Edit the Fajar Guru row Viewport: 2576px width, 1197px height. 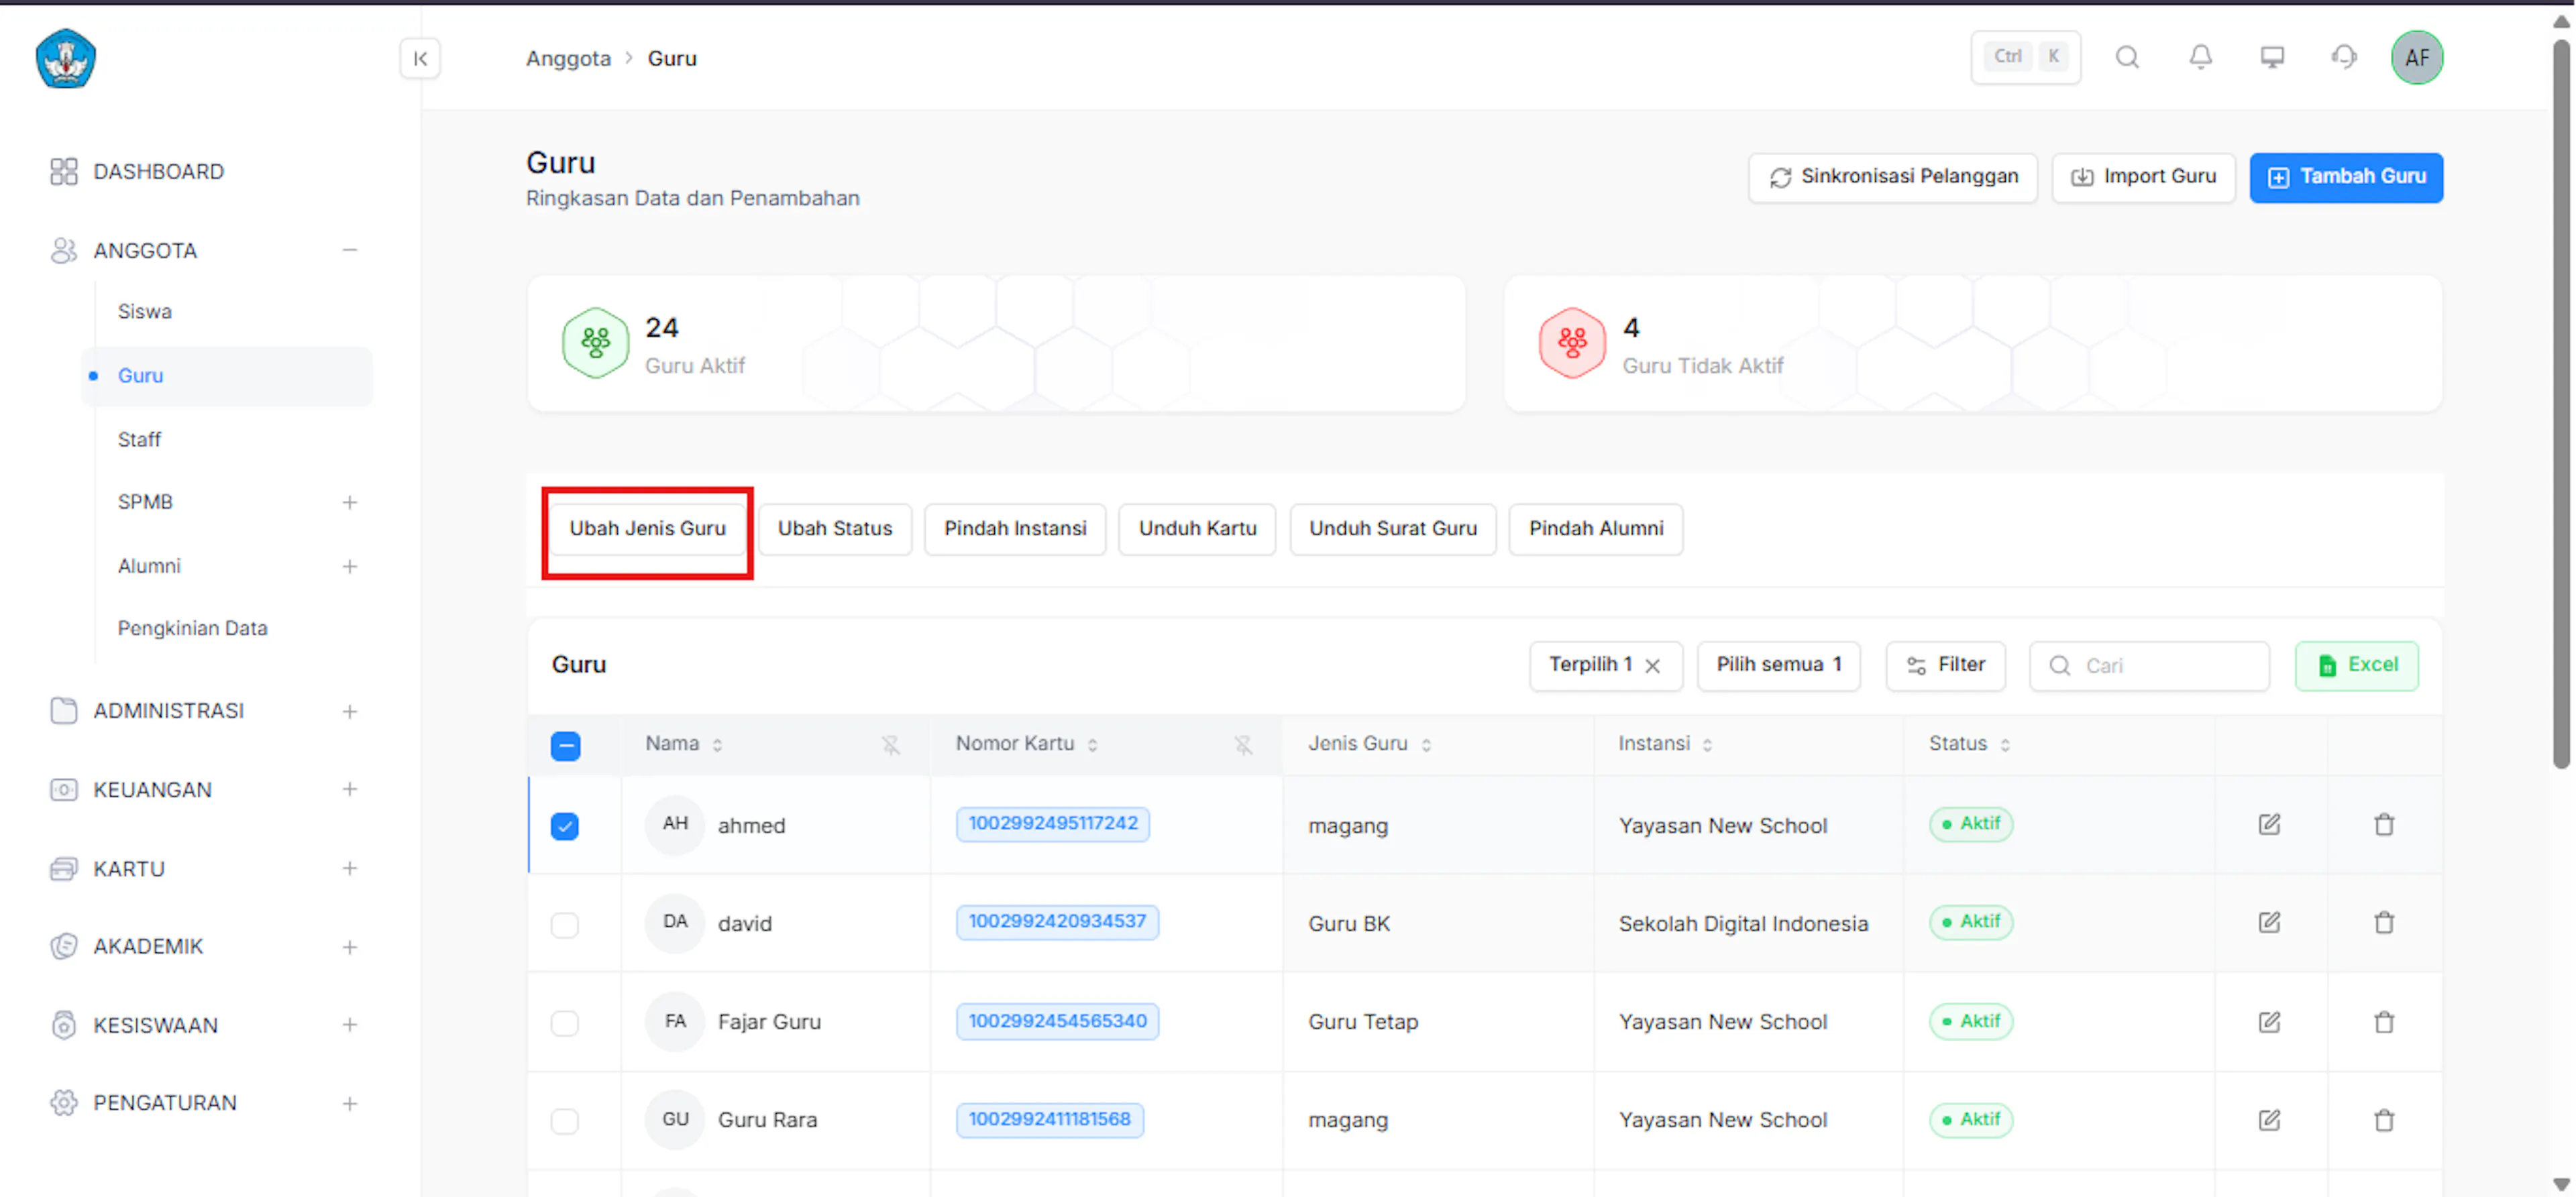coord(2269,1021)
